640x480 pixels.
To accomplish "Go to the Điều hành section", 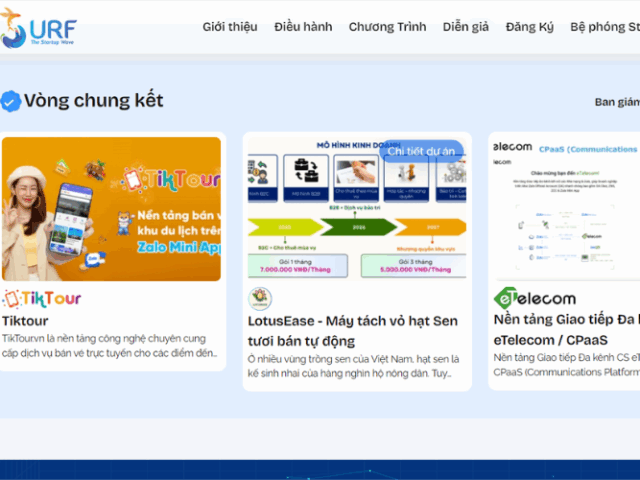I will [302, 27].
